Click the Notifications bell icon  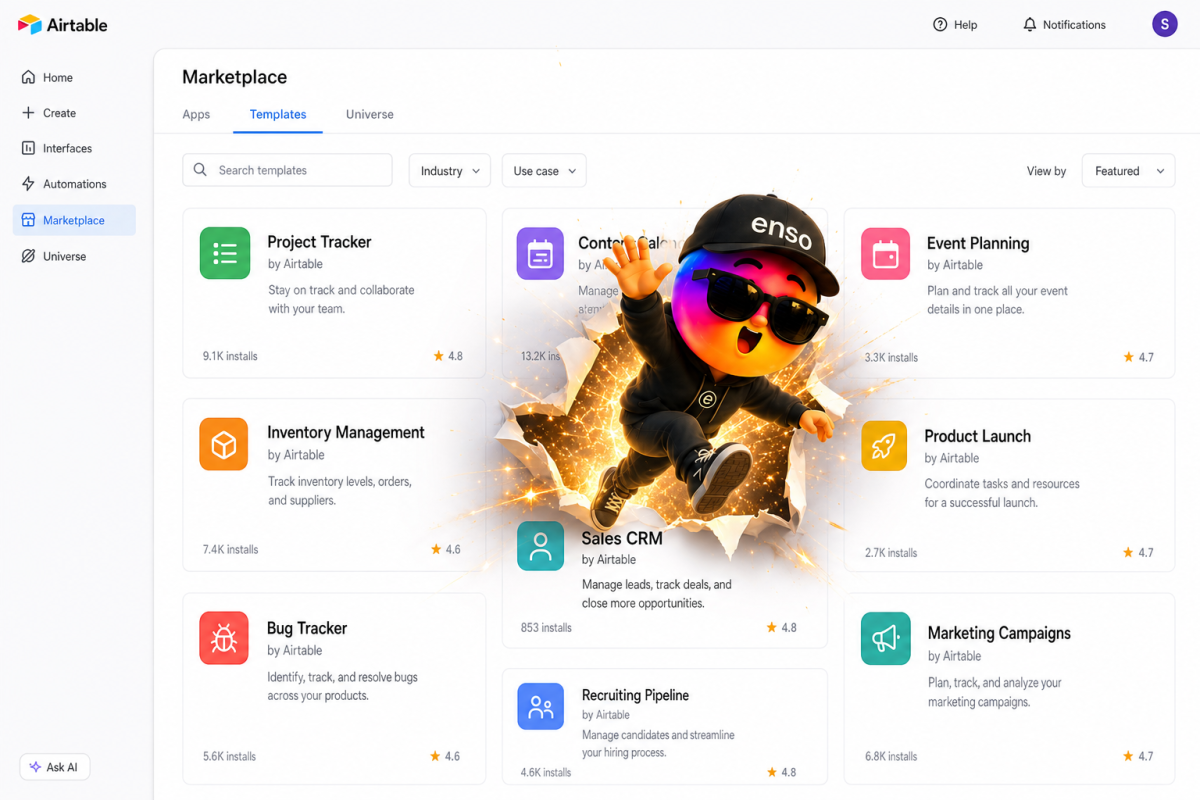tap(1030, 25)
